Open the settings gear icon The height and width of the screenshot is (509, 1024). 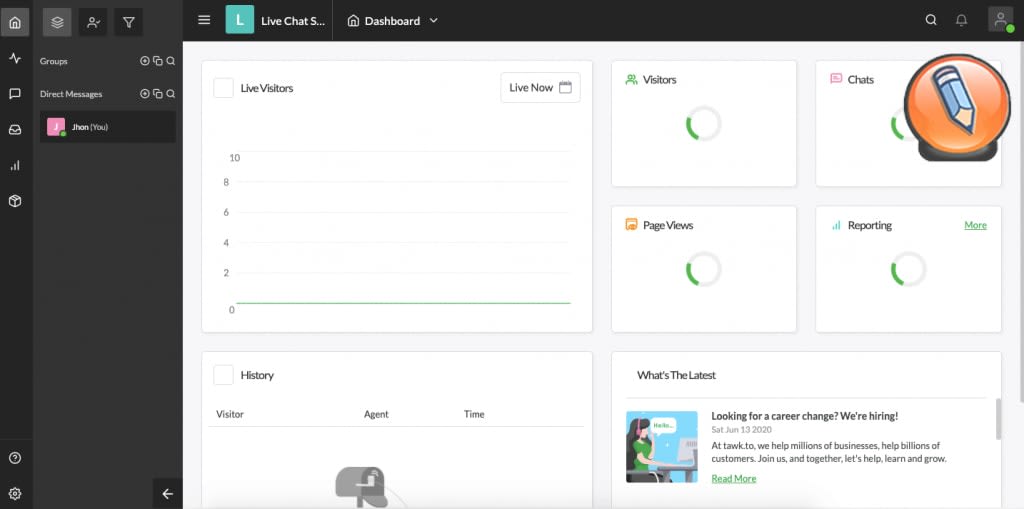point(14,494)
